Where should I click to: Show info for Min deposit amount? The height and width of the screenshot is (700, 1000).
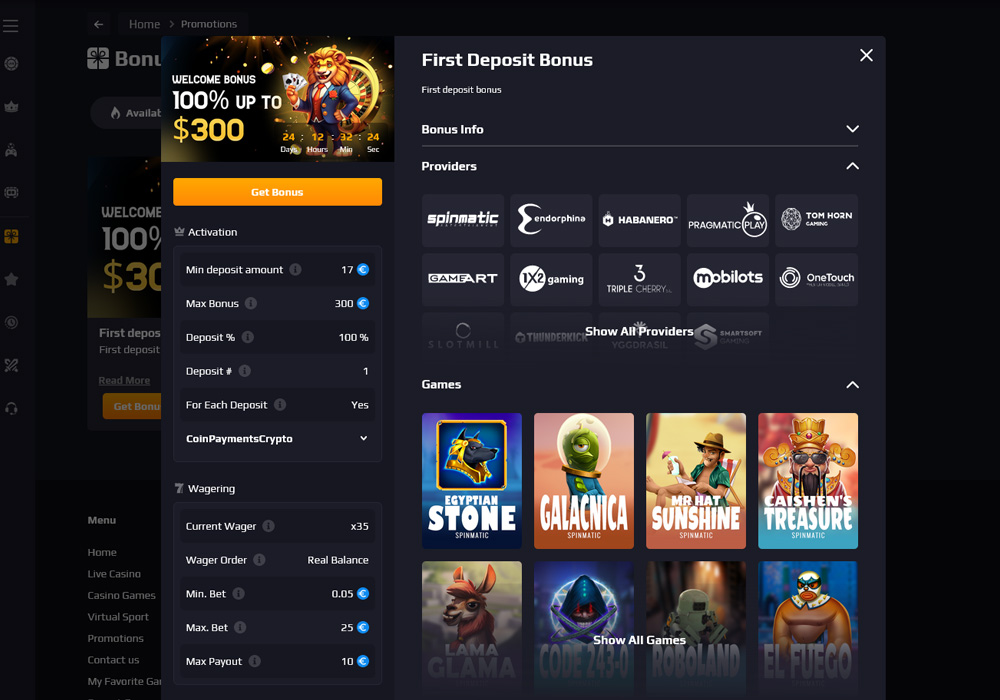295,270
